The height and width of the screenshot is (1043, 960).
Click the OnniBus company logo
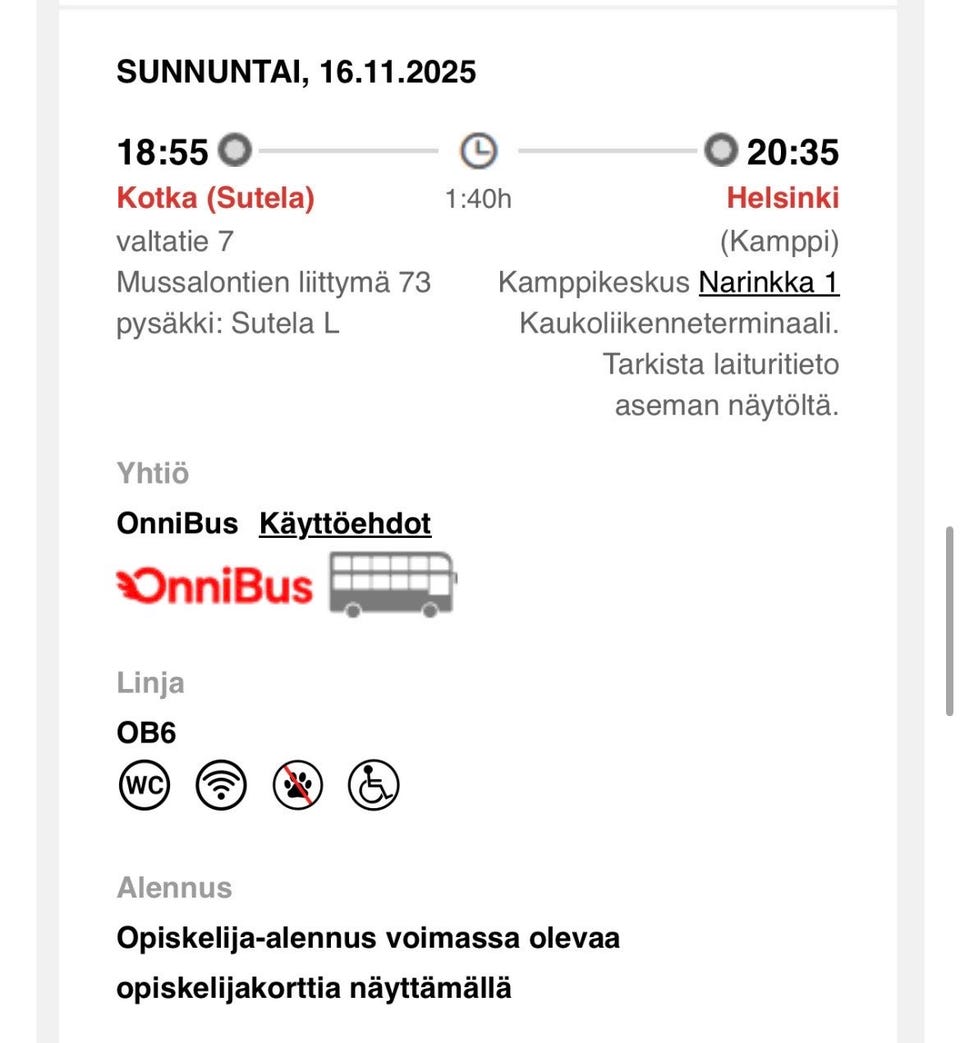[216, 586]
